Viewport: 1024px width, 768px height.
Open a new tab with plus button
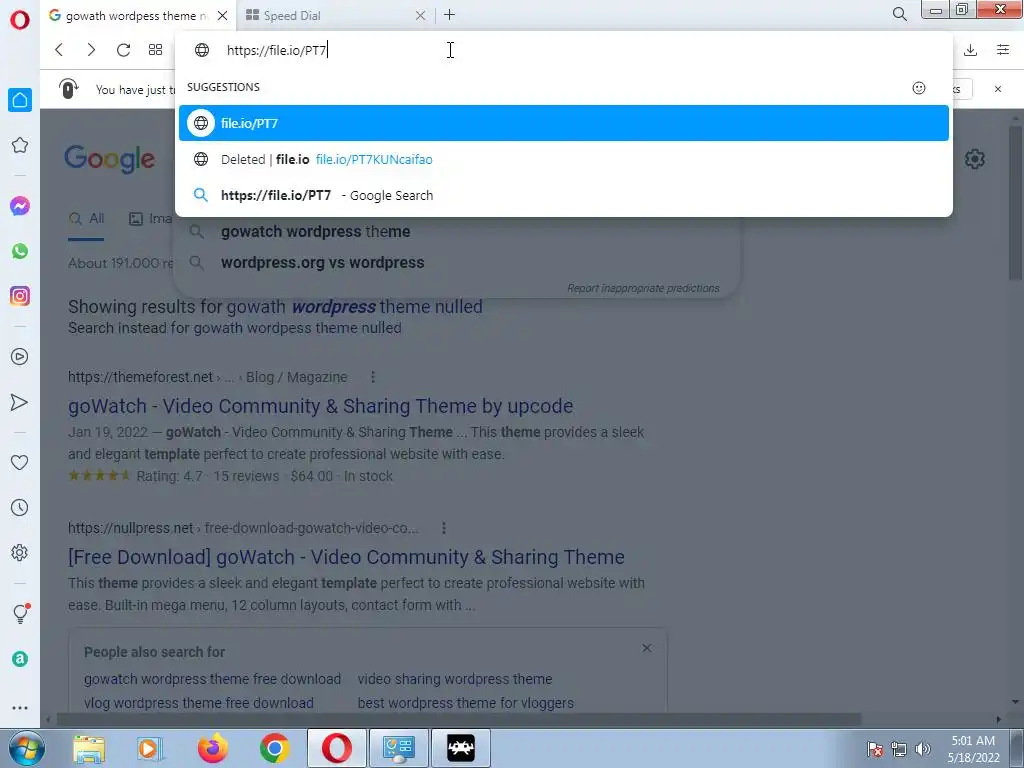(x=449, y=14)
